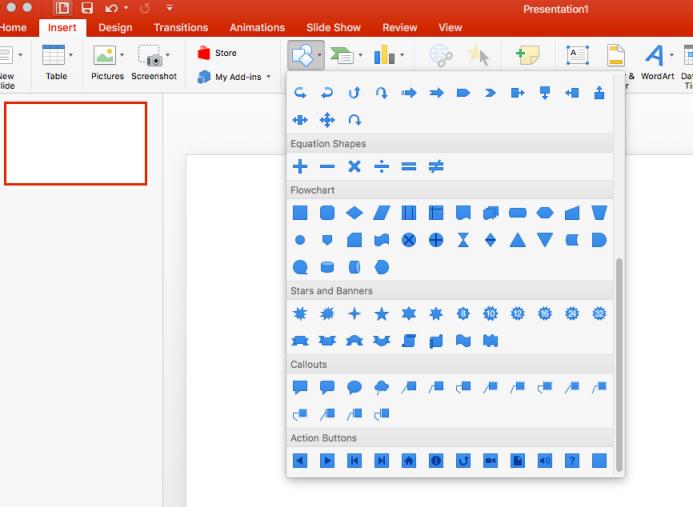Switch to the Design tab
The width and height of the screenshot is (693, 507).
point(115,27)
